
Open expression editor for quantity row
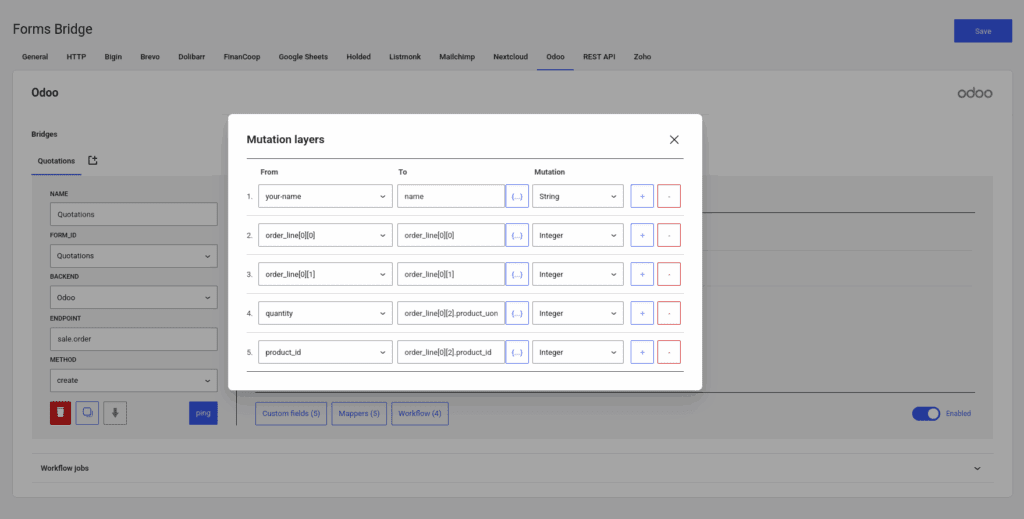coord(517,313)
